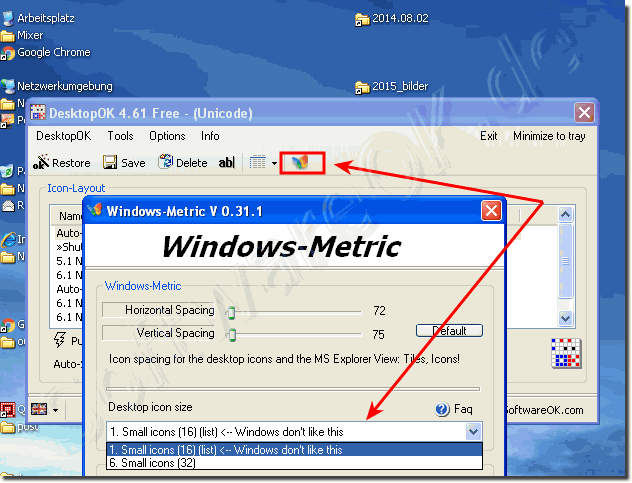632x483 pixels.
Task: Click the Windows-Metric title bar butterfly icon
Action: (x=95, y=210)
